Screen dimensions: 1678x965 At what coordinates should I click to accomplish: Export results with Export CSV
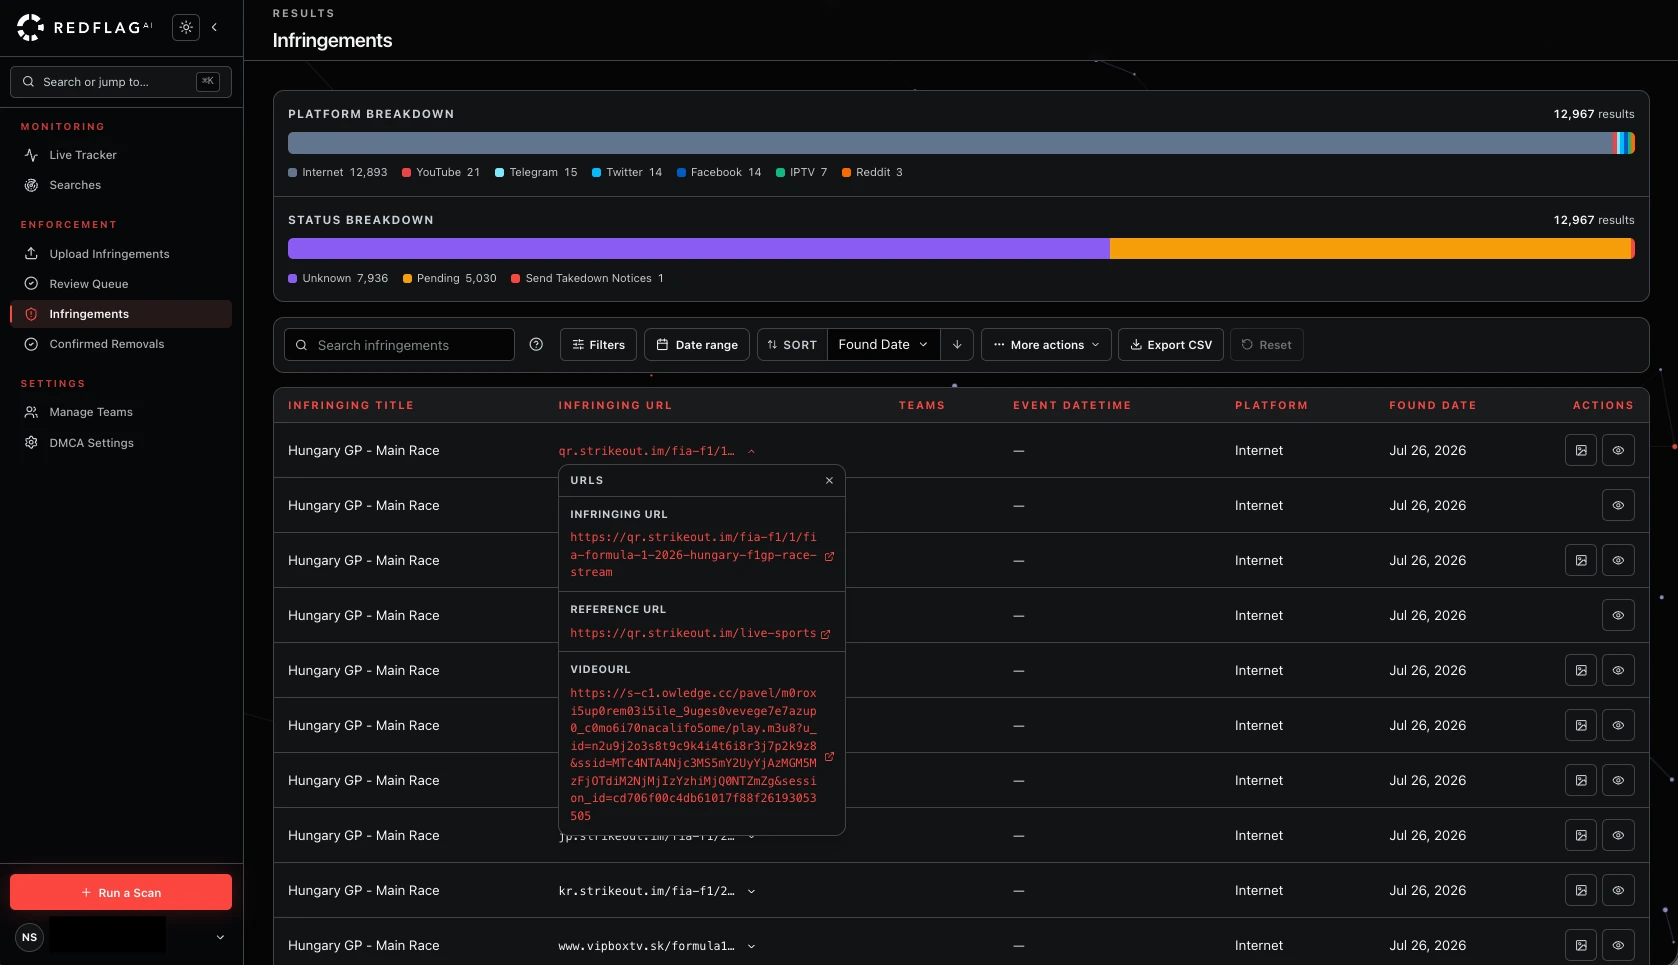pos(1171,345)
